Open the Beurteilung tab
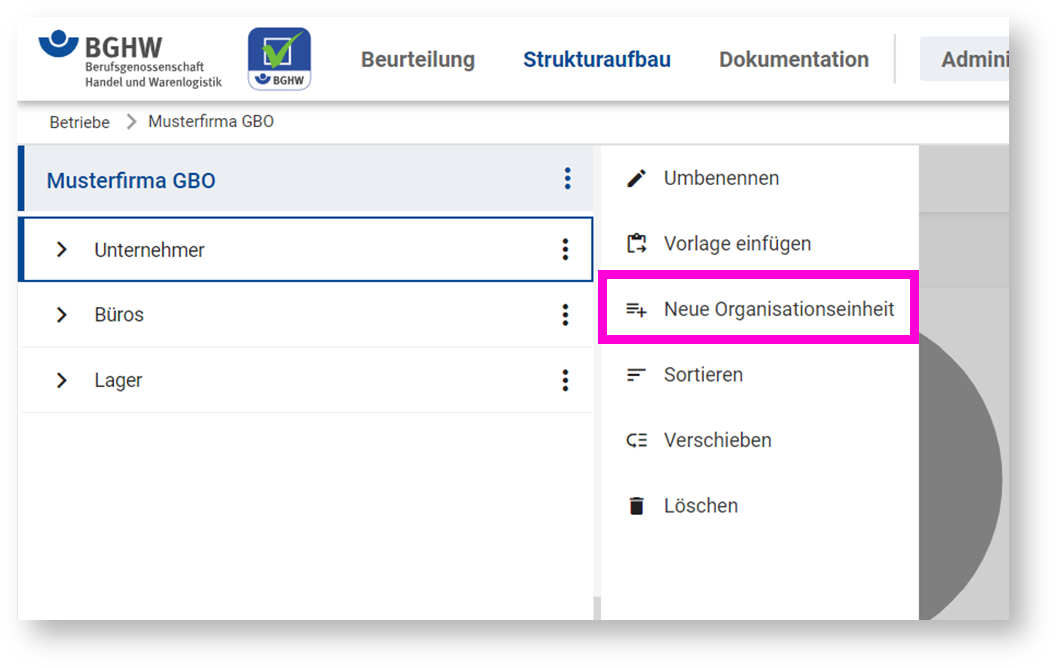Image resolution: width=1057 pixels, height=668 pixels. tap(418, 60)
